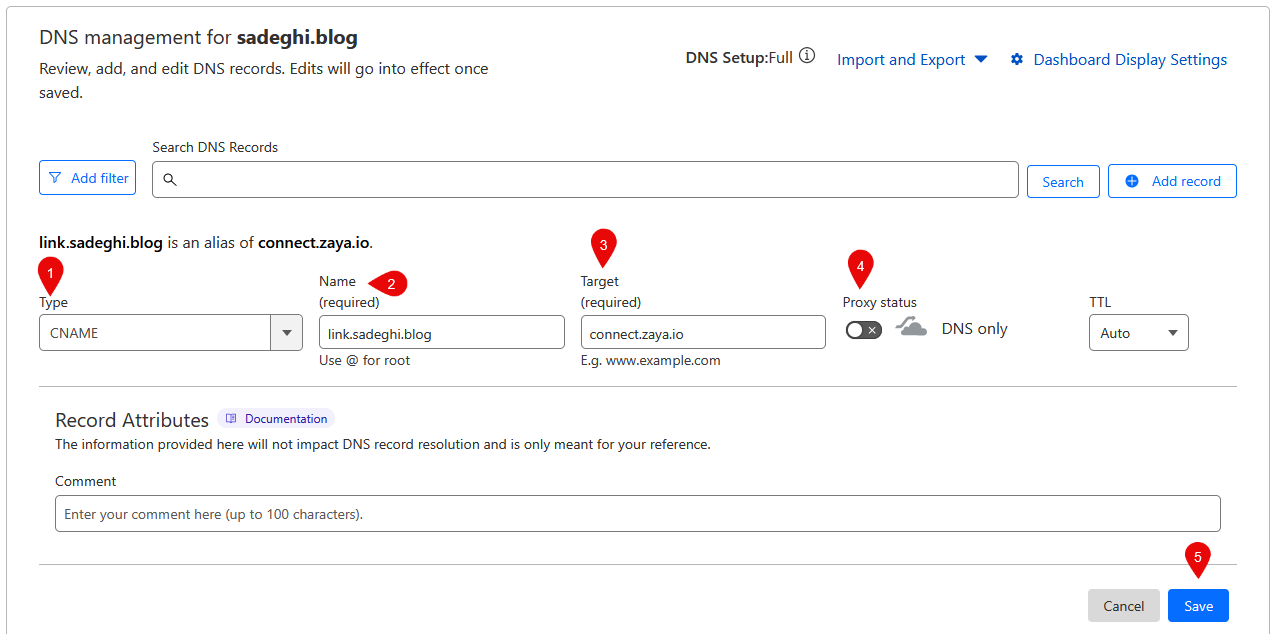Image resolution: width=1274 pixels, height=634 pixels.
Task: Save the DNS record
Action: [1198, 606]
